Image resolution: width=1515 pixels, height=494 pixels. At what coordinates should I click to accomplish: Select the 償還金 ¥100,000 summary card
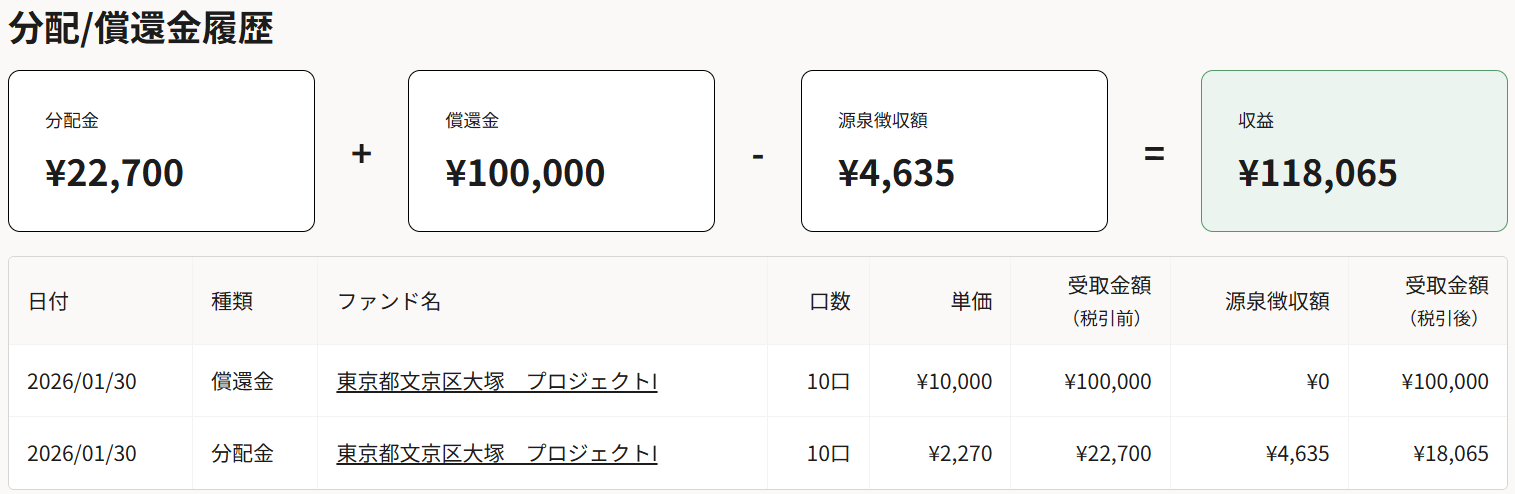pyautogui.click(x=561, y=151)
